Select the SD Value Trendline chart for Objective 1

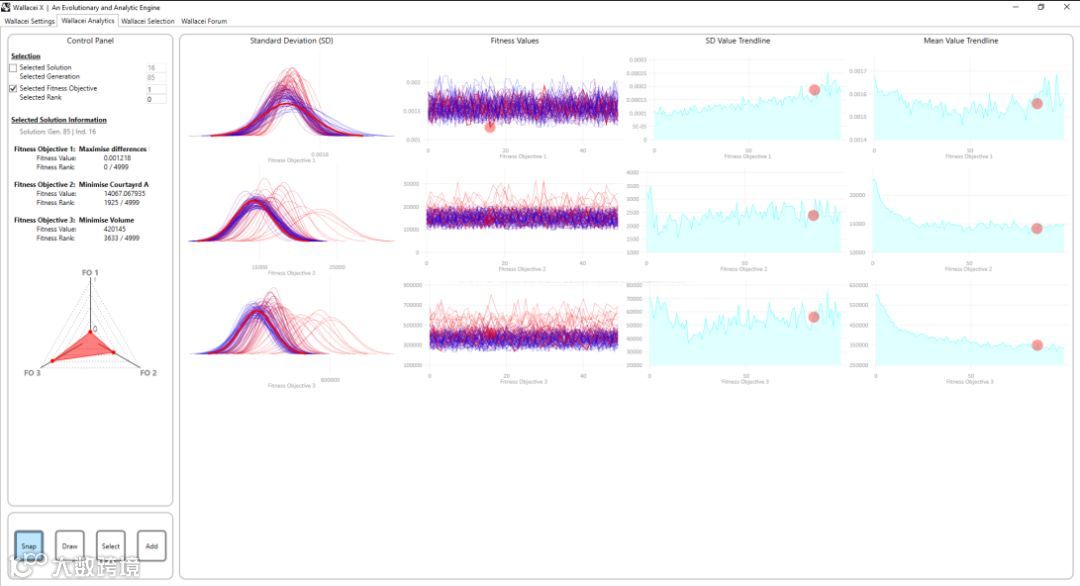[x=734, y=108]
